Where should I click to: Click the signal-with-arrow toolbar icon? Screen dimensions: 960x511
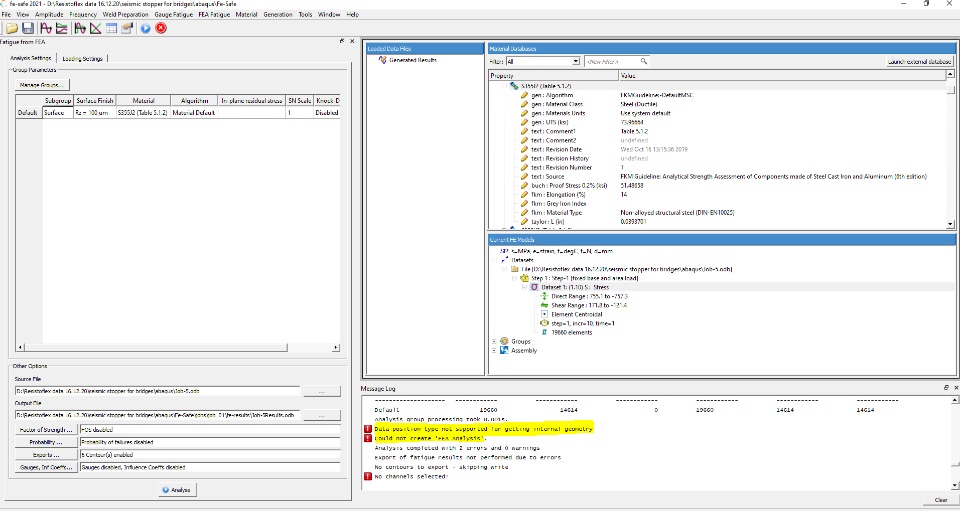click(x=80, y=28)
